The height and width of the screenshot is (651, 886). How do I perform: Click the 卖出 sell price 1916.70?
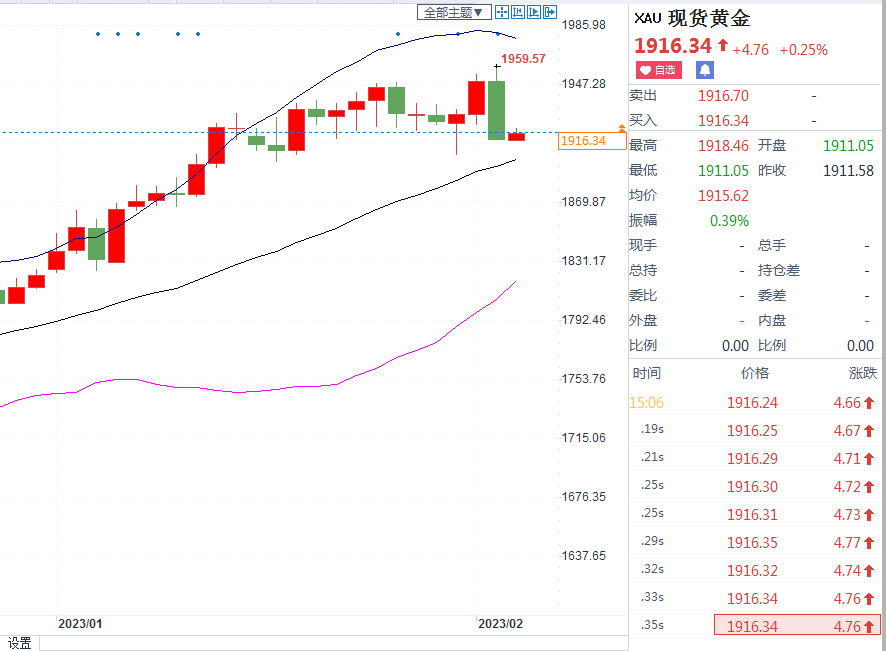click(x=723, y=96)
